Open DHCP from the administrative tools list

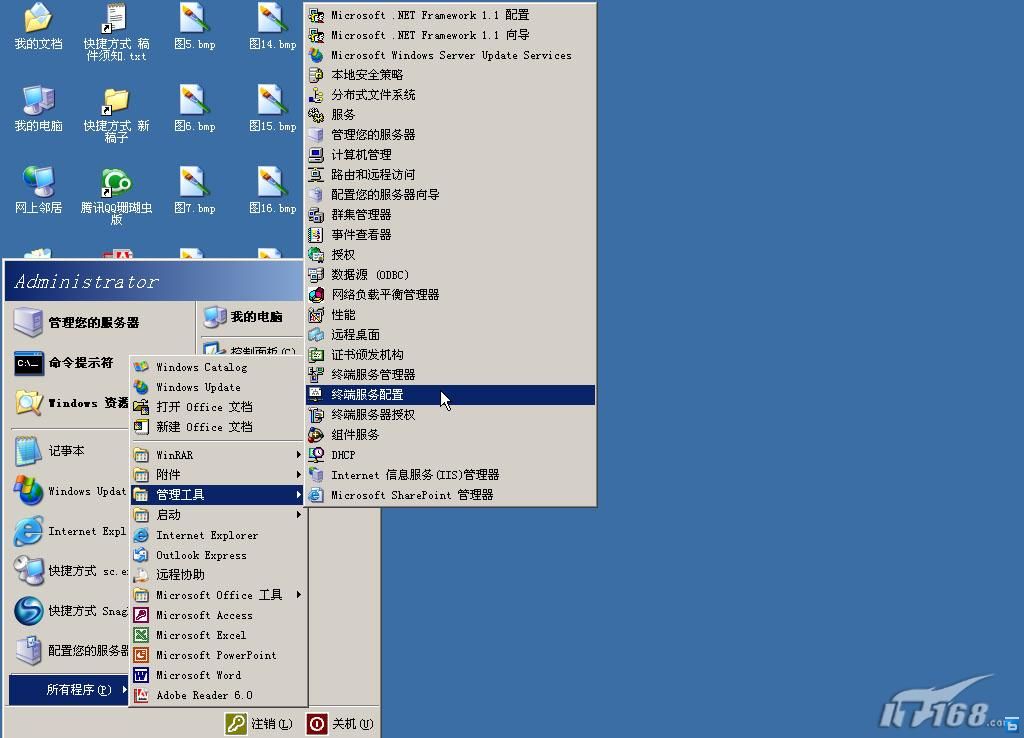pos(345,454)
